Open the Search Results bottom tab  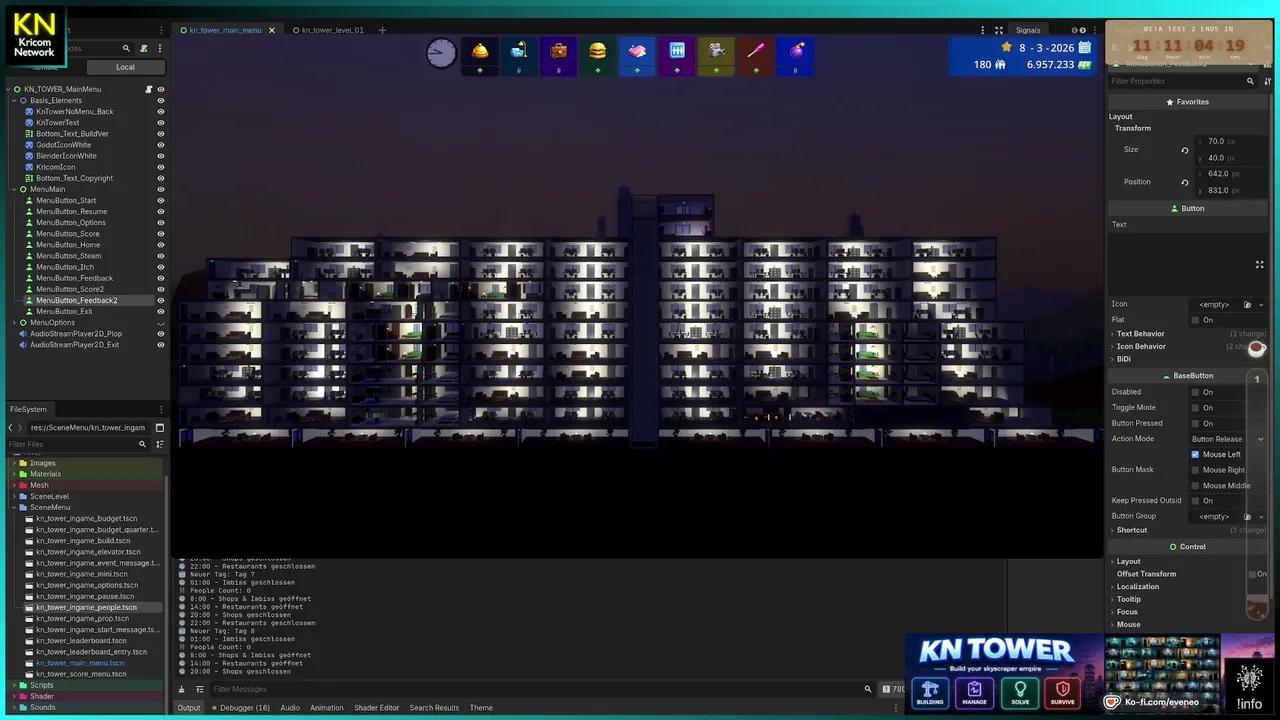pyautogui.click(x=434, y=708)
